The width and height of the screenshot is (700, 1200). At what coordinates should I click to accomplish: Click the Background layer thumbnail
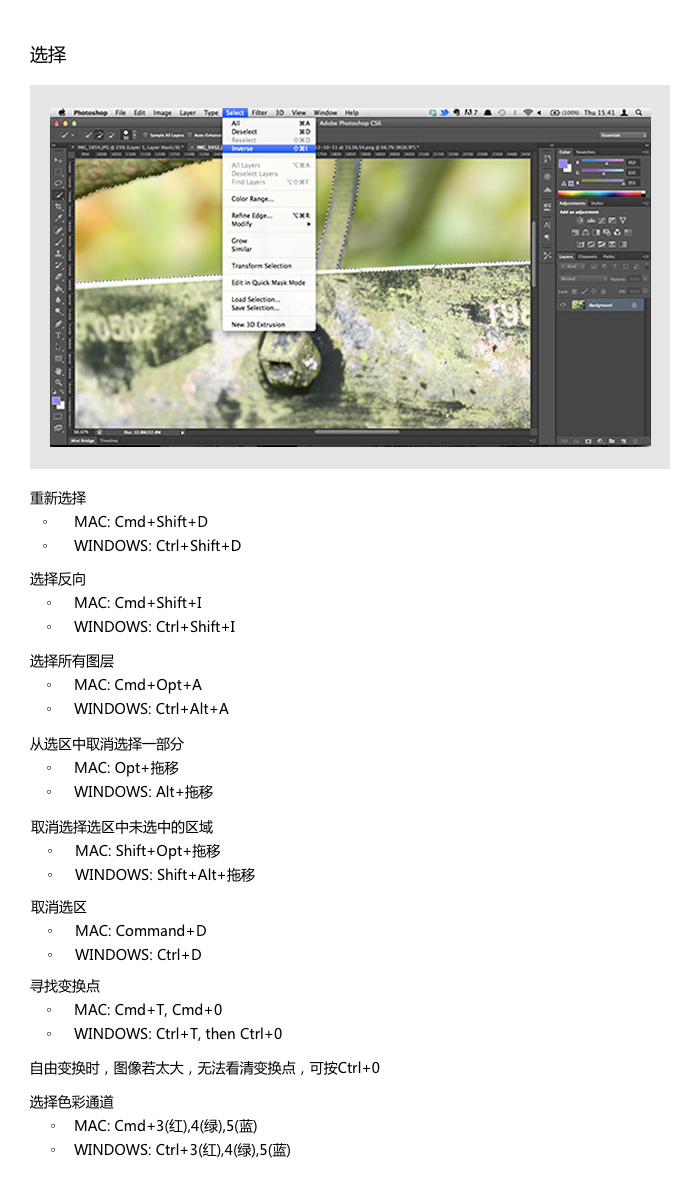pyautogui.click(x=578, y=304)
